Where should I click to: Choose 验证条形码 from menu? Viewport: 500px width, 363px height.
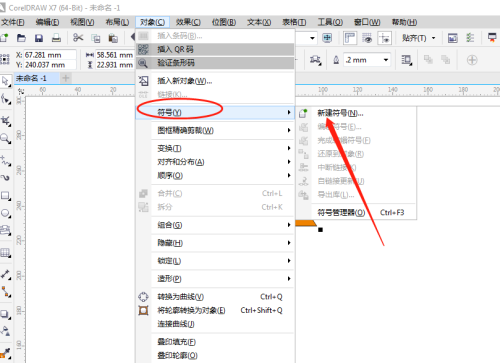click(215, 63)
